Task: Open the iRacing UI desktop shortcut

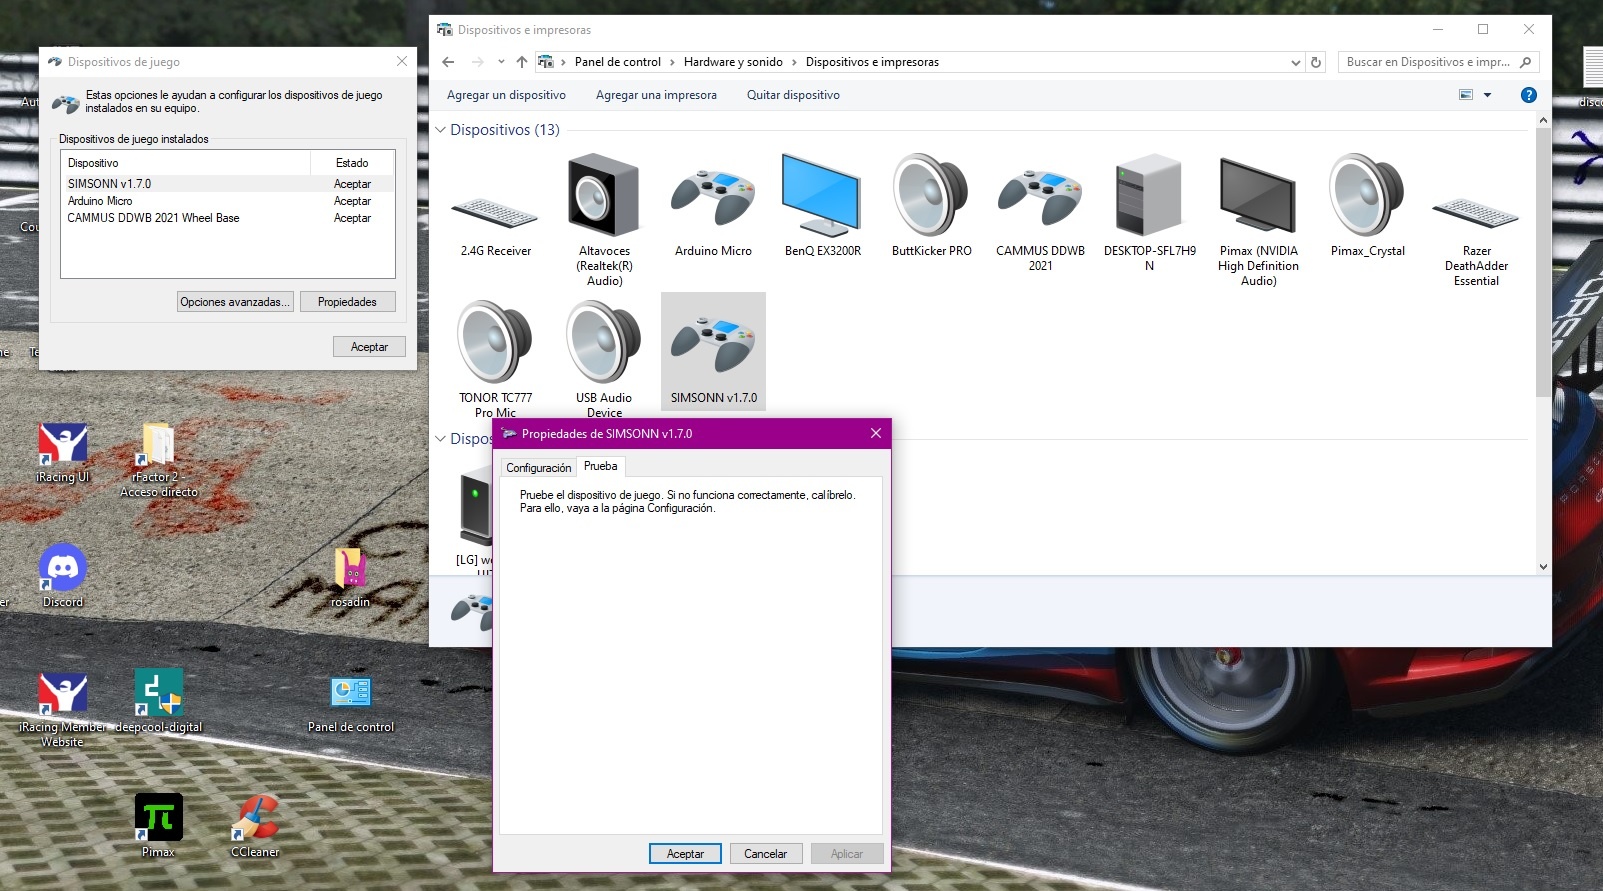Action: (x=63, y=453)
